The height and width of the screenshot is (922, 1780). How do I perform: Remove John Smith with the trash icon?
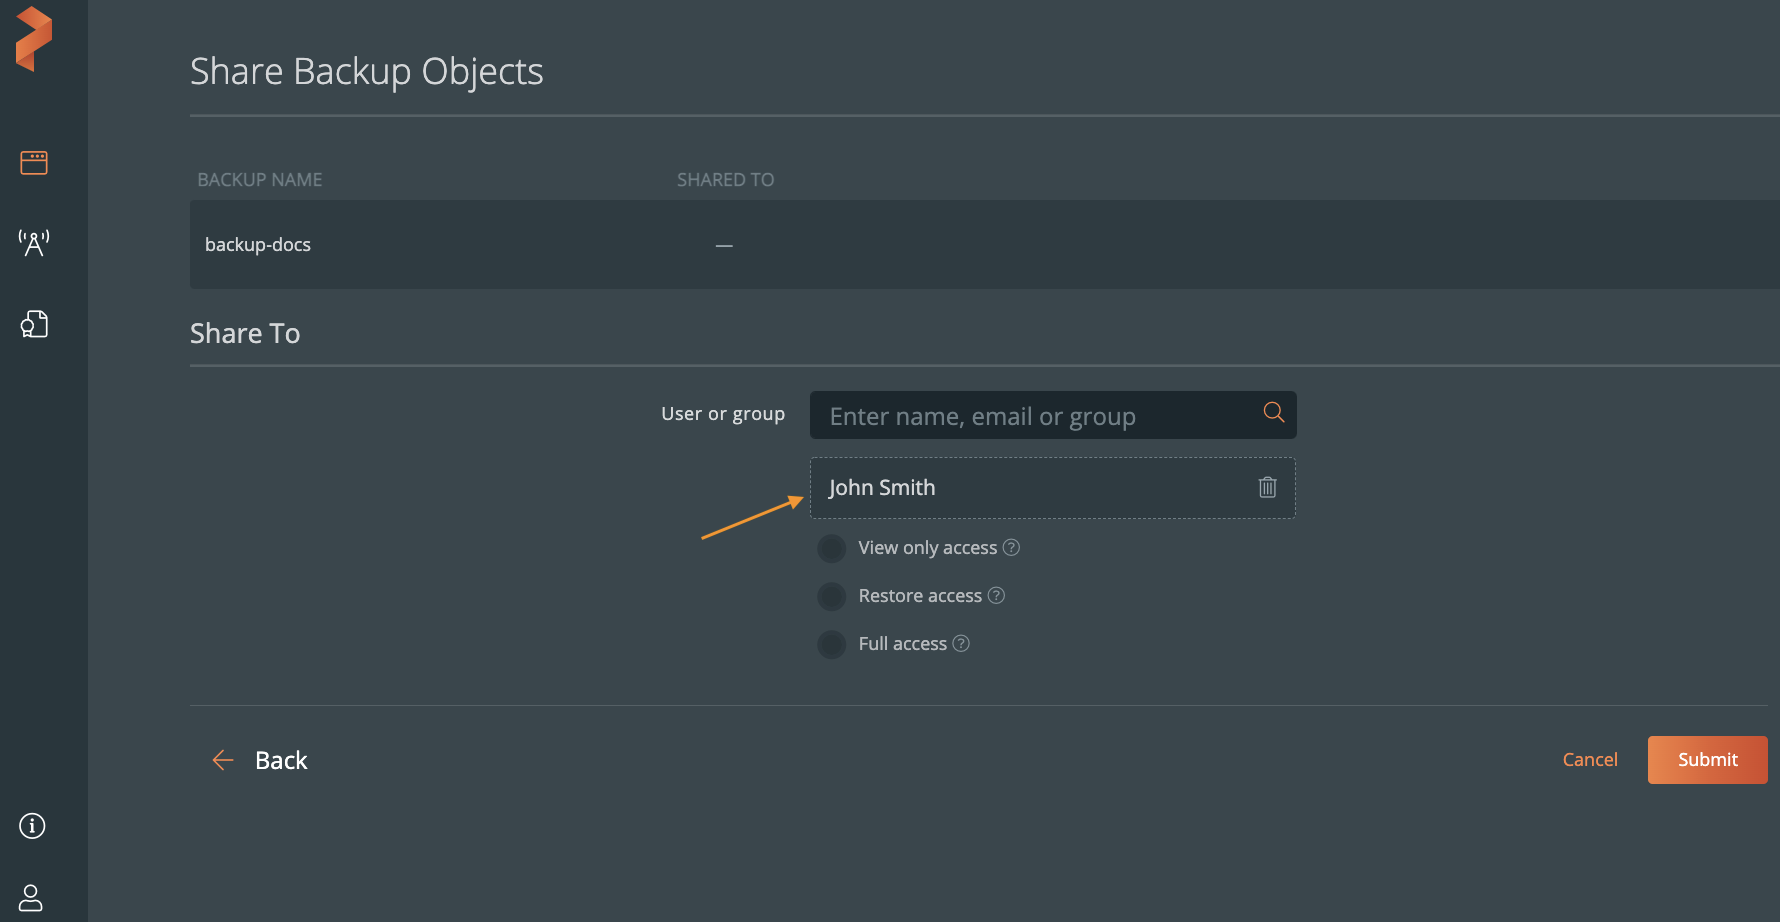1267,487
